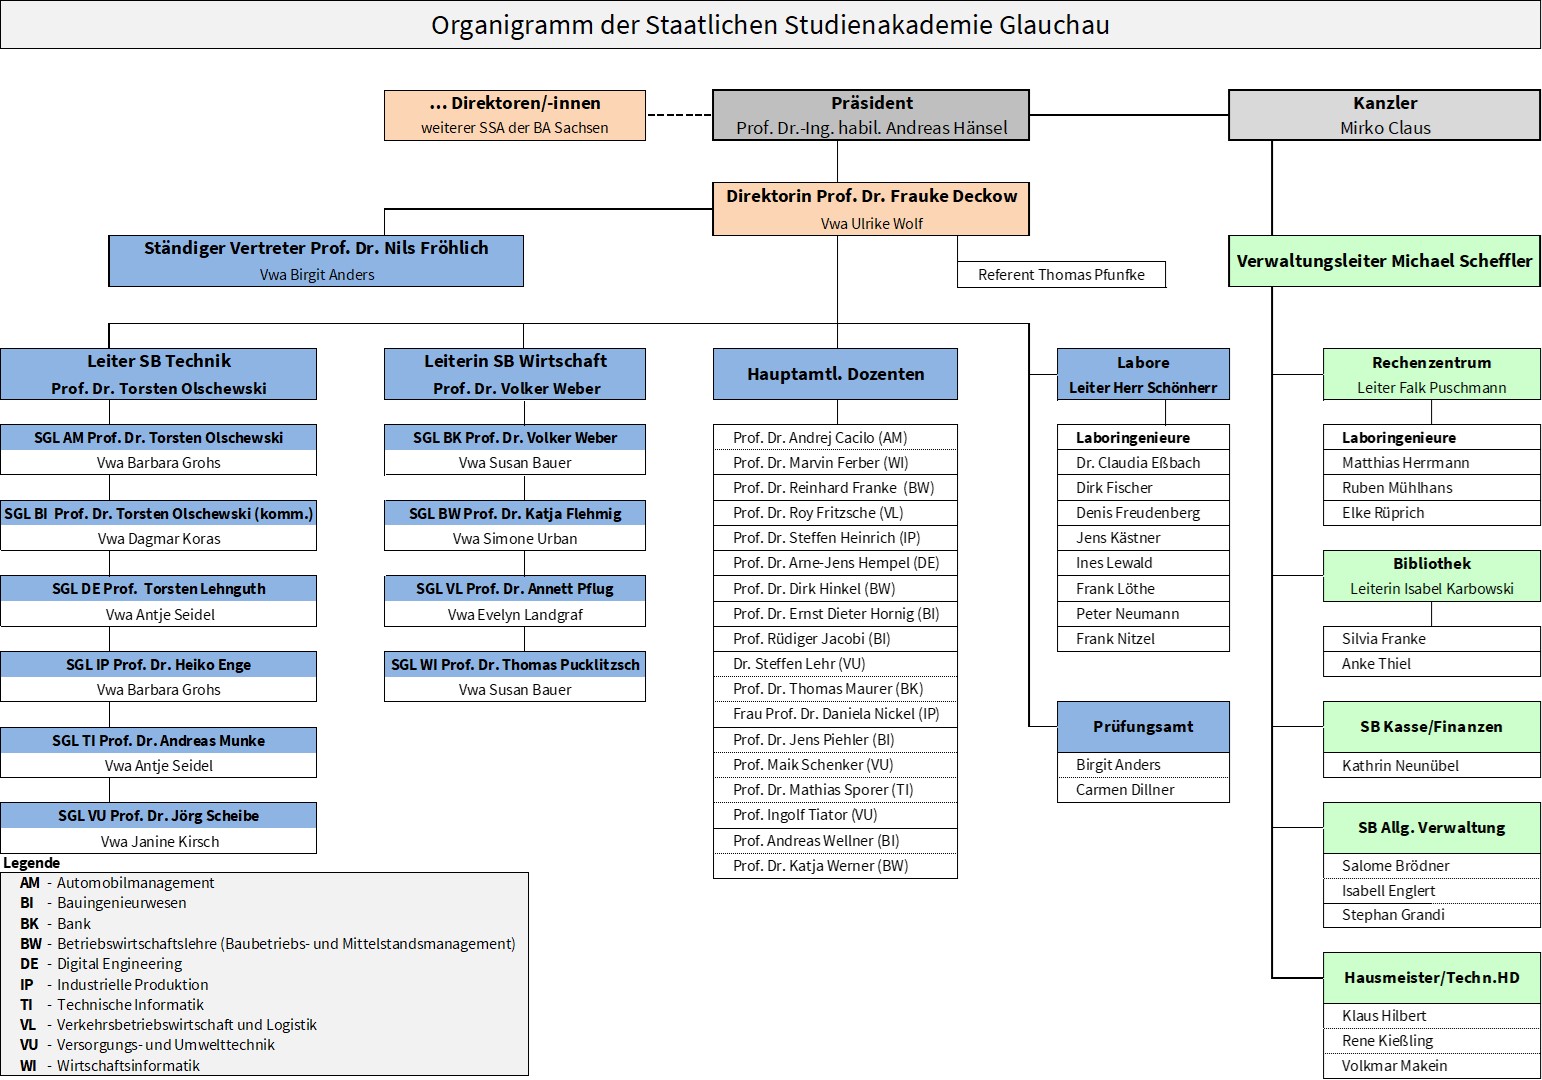Select Prof. Andreas Wellner (BI)
This screenshot has width=1542, height=1080.
tap(836, 840)
